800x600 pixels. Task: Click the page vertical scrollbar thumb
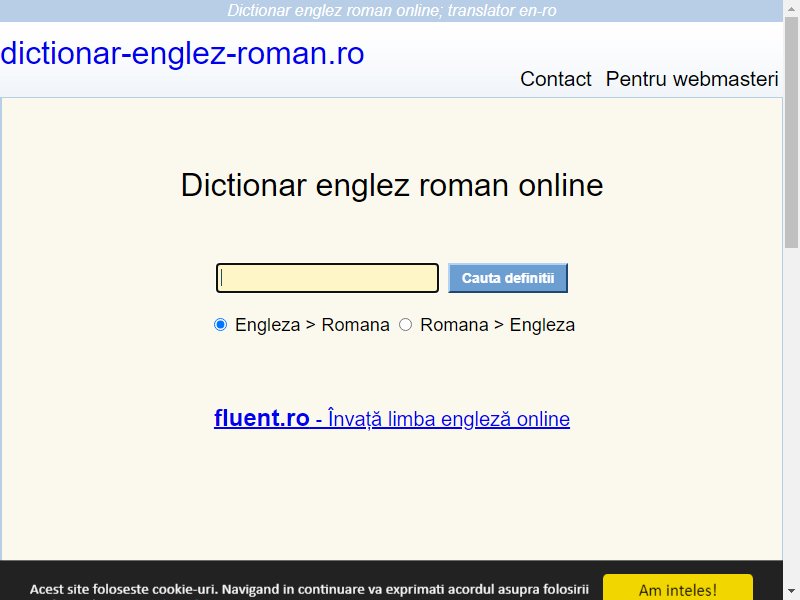[x=791, y=133]
